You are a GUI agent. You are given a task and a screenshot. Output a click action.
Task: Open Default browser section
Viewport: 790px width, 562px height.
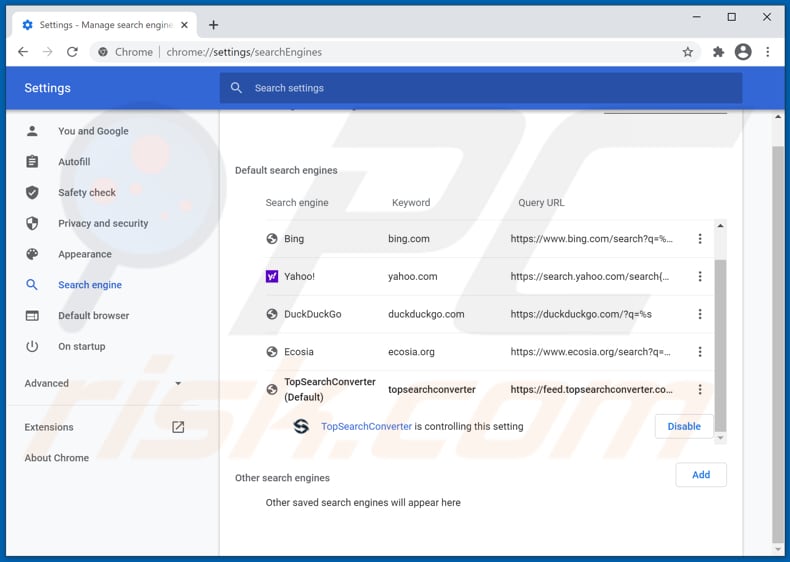click(x=94, y=316)
